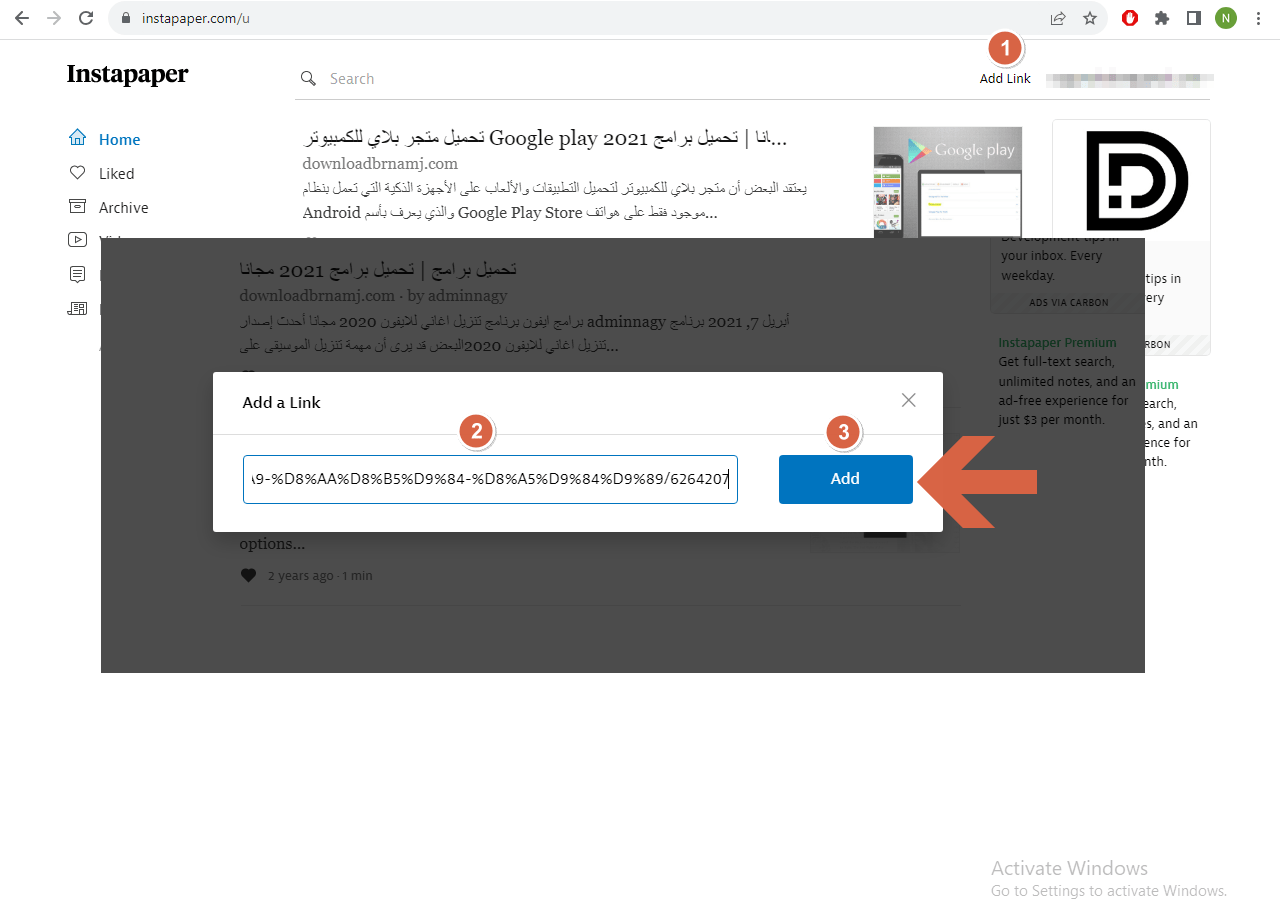Open Liked items via the heart icon
The image size is (1280, 921).
tap(77, 173)
